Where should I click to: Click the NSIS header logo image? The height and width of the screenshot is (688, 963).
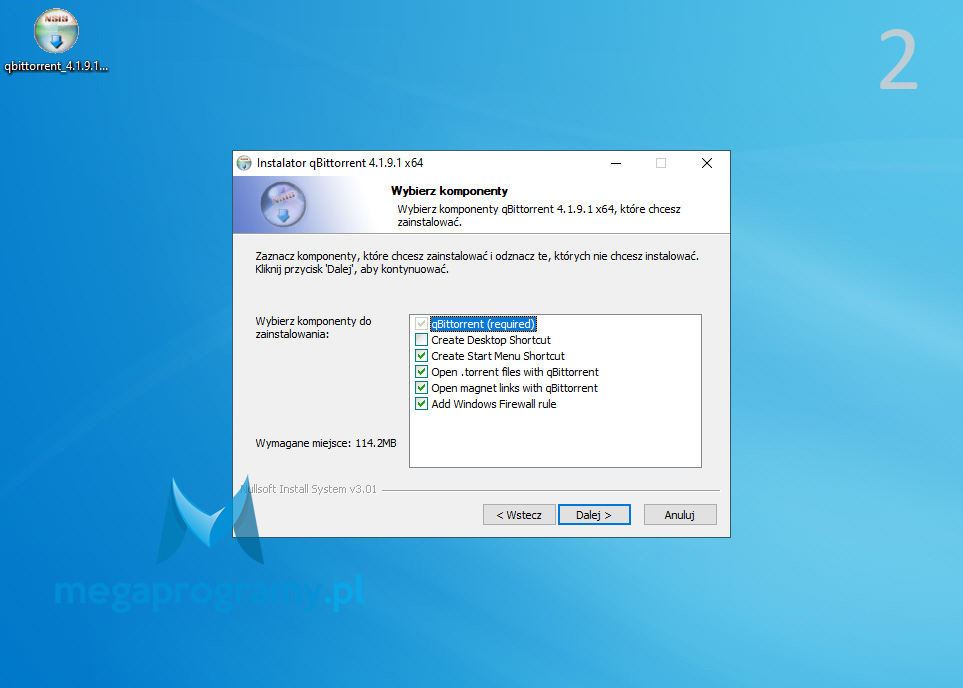283,205
